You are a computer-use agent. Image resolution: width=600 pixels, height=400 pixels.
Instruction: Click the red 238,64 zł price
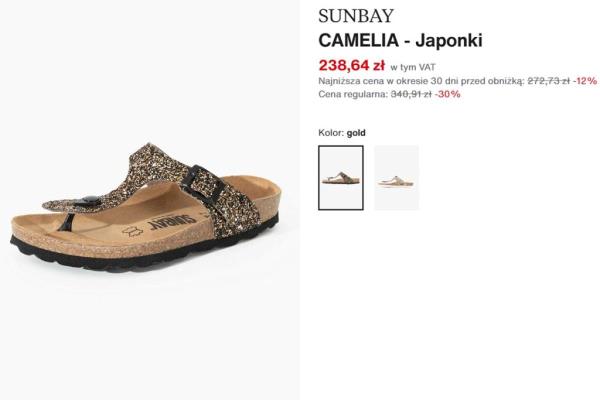click(351, 65)
